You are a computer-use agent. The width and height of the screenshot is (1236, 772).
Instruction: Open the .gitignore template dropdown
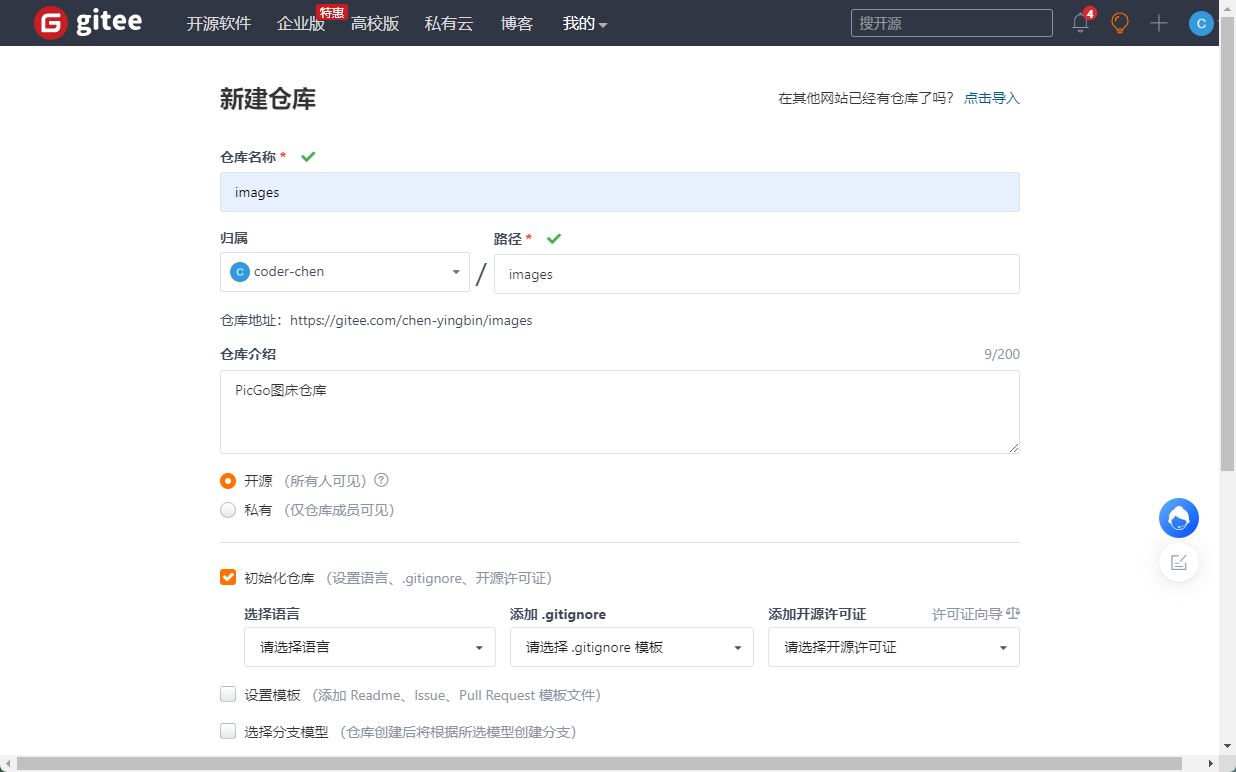[x=632, y=647]
